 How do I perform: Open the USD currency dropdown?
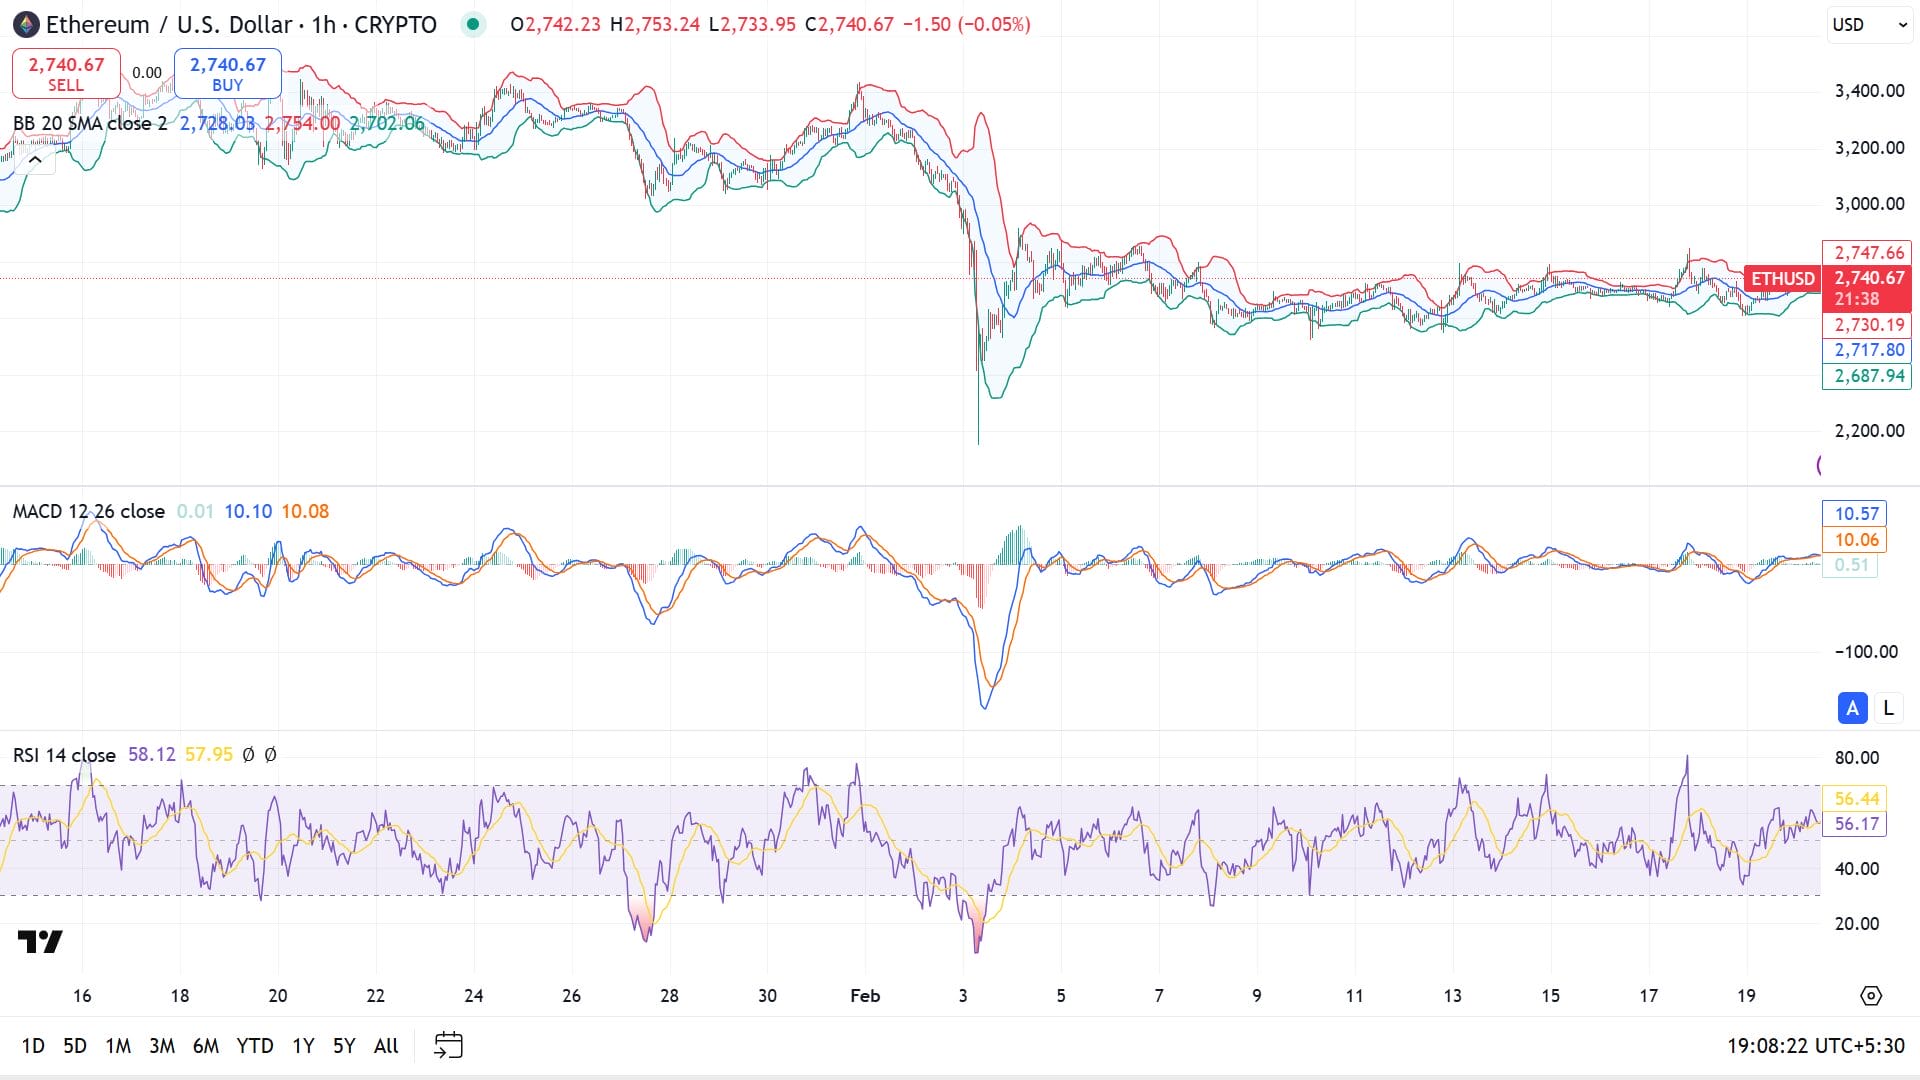[1870, 25]
